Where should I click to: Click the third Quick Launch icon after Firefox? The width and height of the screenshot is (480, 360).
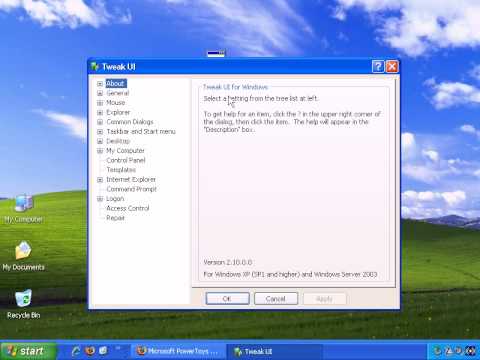point(103,351)
